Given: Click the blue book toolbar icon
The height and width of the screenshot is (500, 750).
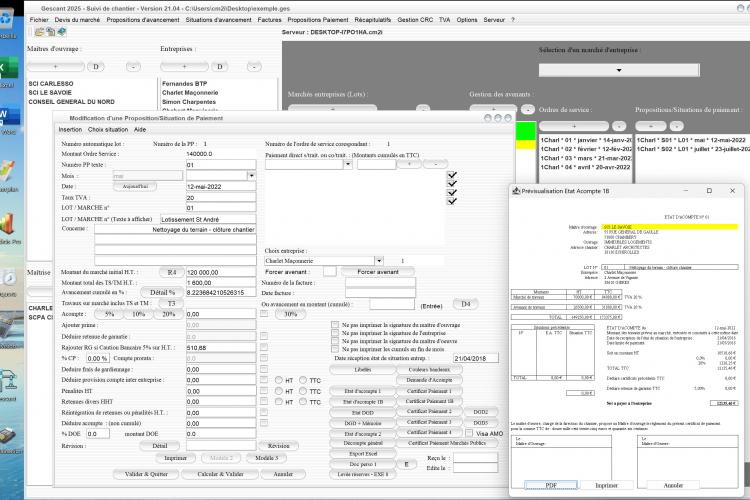Looking at the screenshot, I should tap(61, 32).
